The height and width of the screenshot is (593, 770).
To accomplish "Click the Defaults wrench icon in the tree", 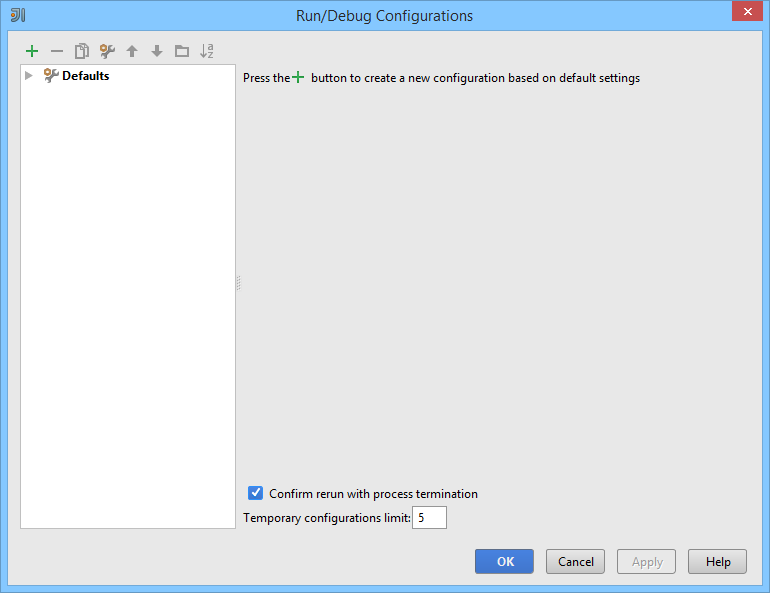I will 51,76.
